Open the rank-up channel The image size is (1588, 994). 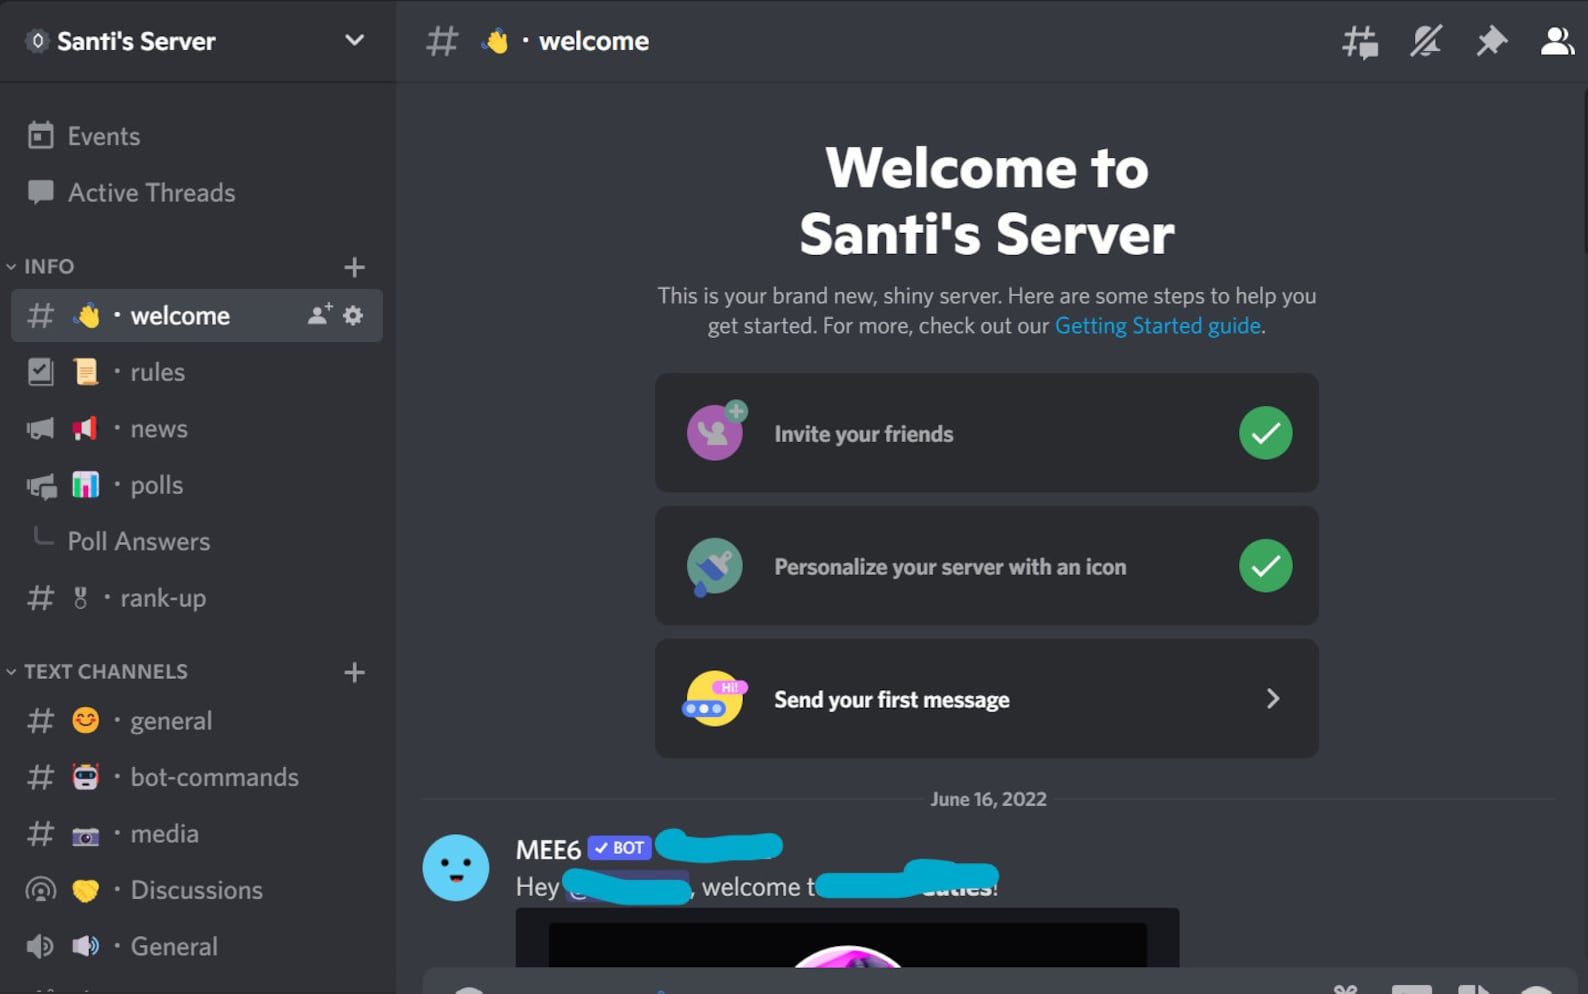click(x=197, y=598)
